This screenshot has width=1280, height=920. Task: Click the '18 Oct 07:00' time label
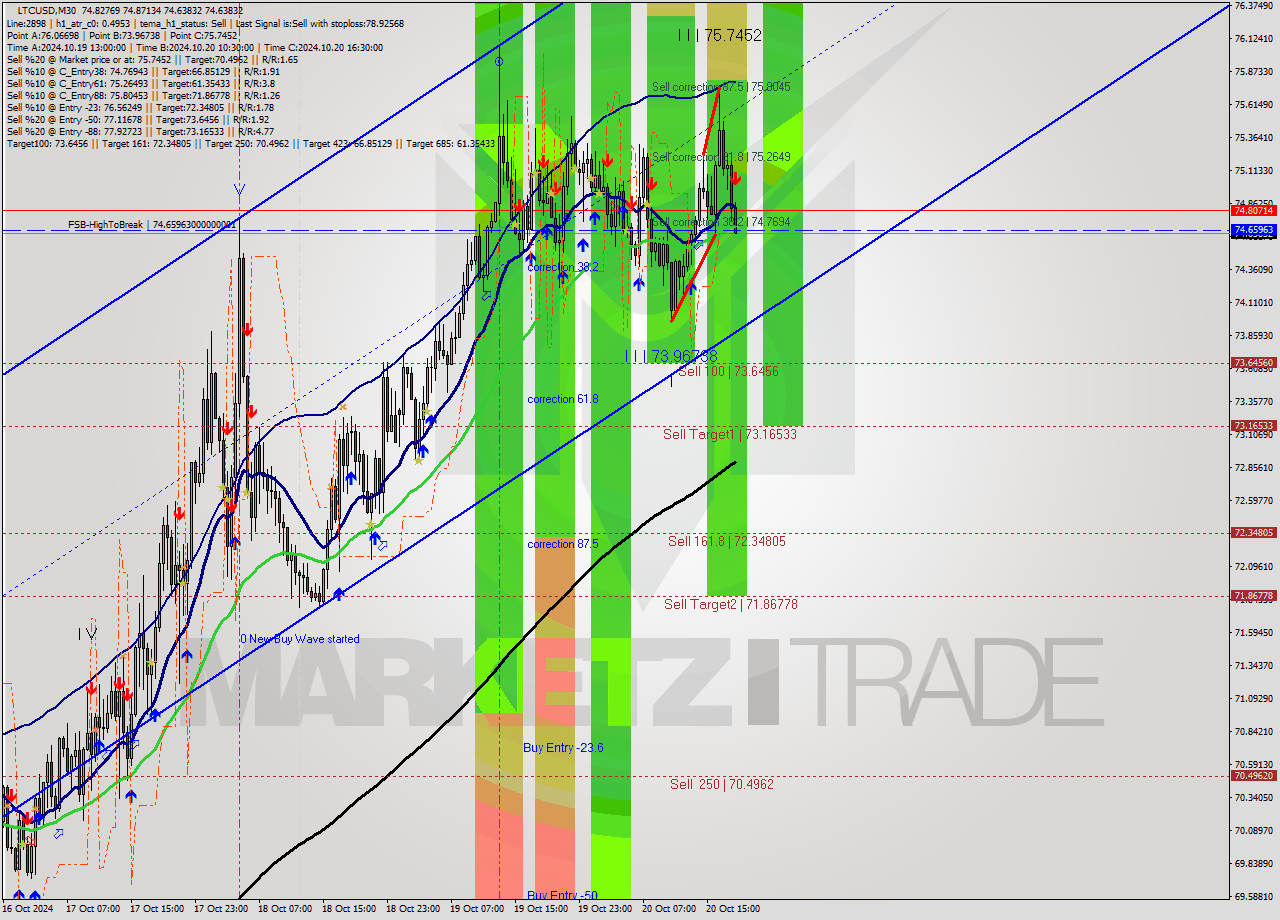click(x=284, y=909)
